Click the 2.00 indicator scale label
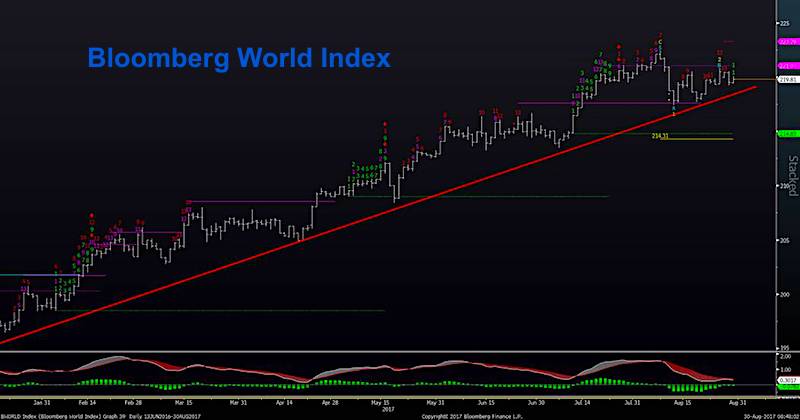This screenshot has height=420, width=800. click(786, 356)
